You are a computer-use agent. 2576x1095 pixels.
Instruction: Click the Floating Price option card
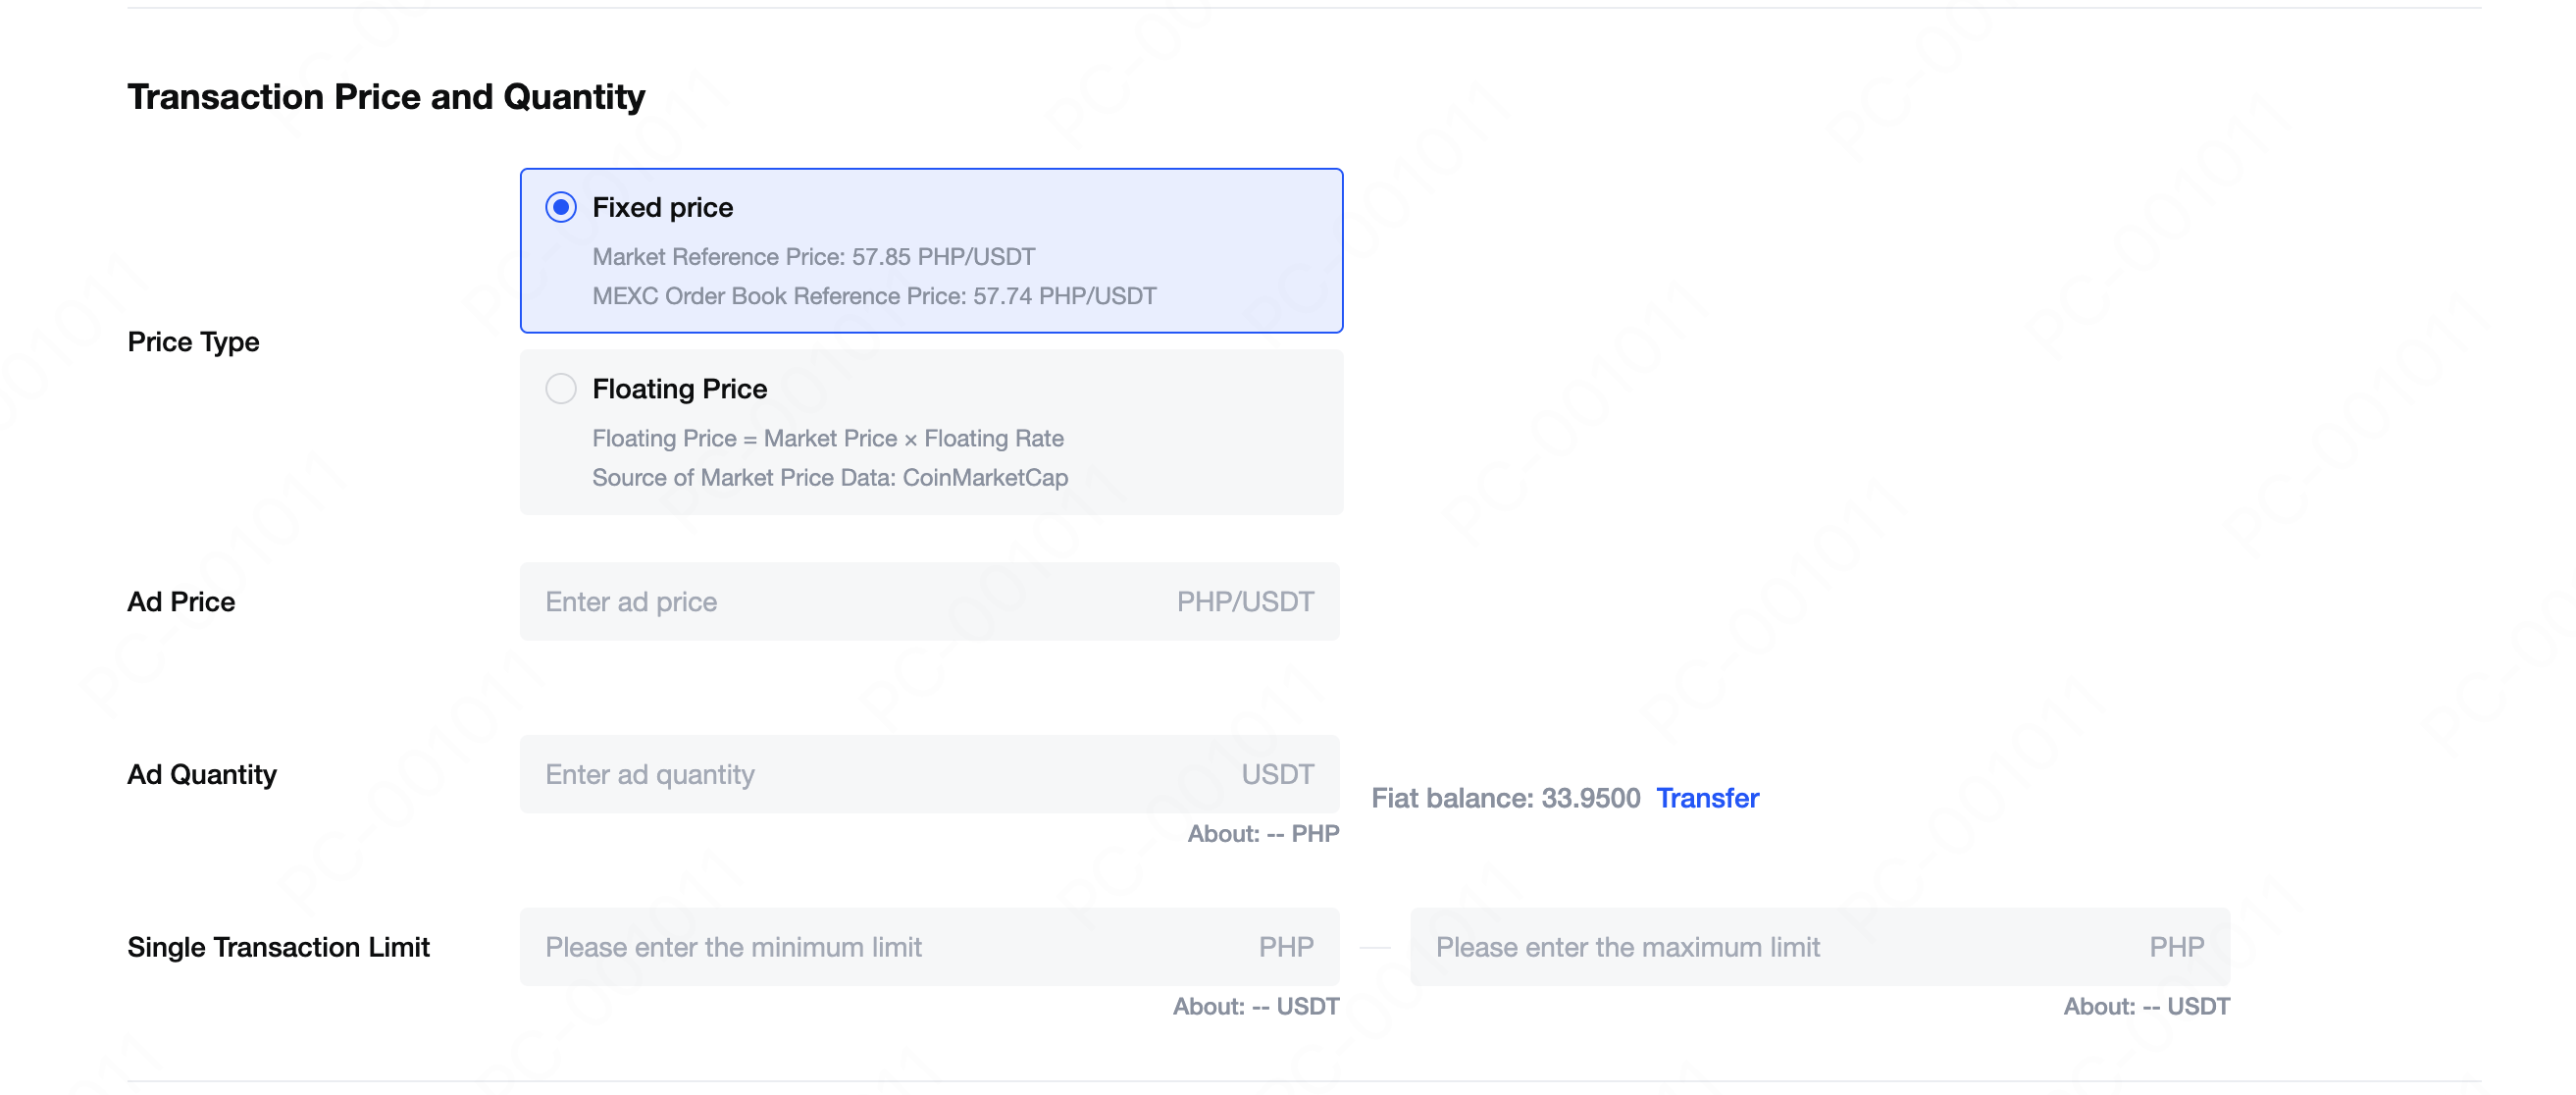[x=931, y=432]
